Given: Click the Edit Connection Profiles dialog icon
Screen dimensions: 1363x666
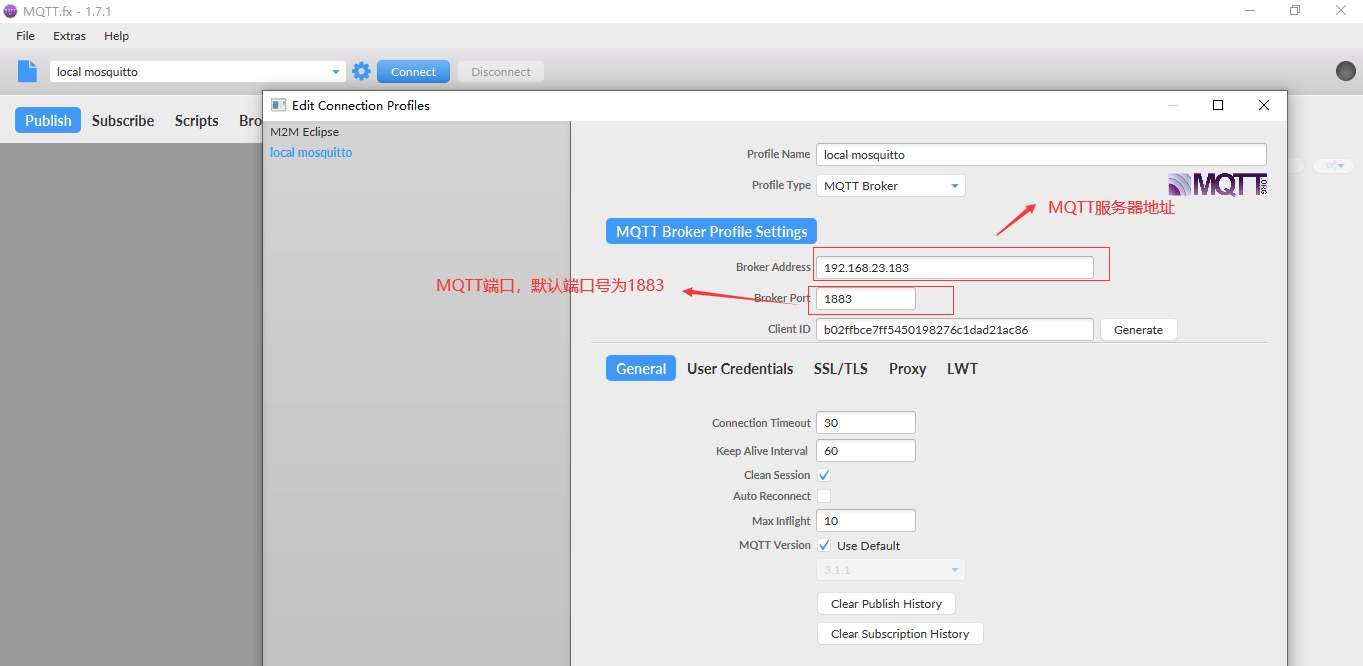Looking at the screenshot, I should pos(278,105).
